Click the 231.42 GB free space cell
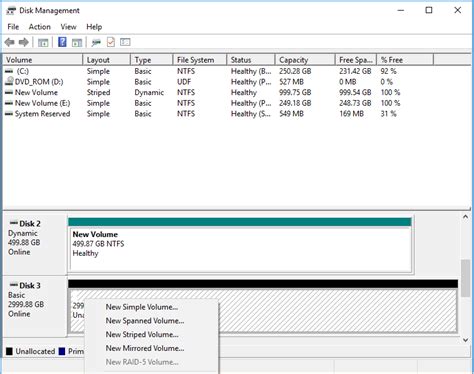This screenshot has height=374, width=474. (x=355, y=71)
